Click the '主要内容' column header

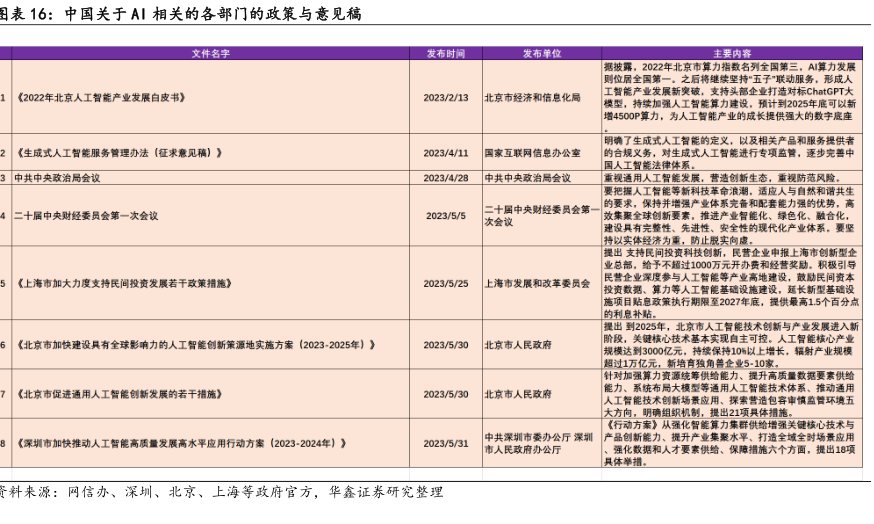coord(732,54)
